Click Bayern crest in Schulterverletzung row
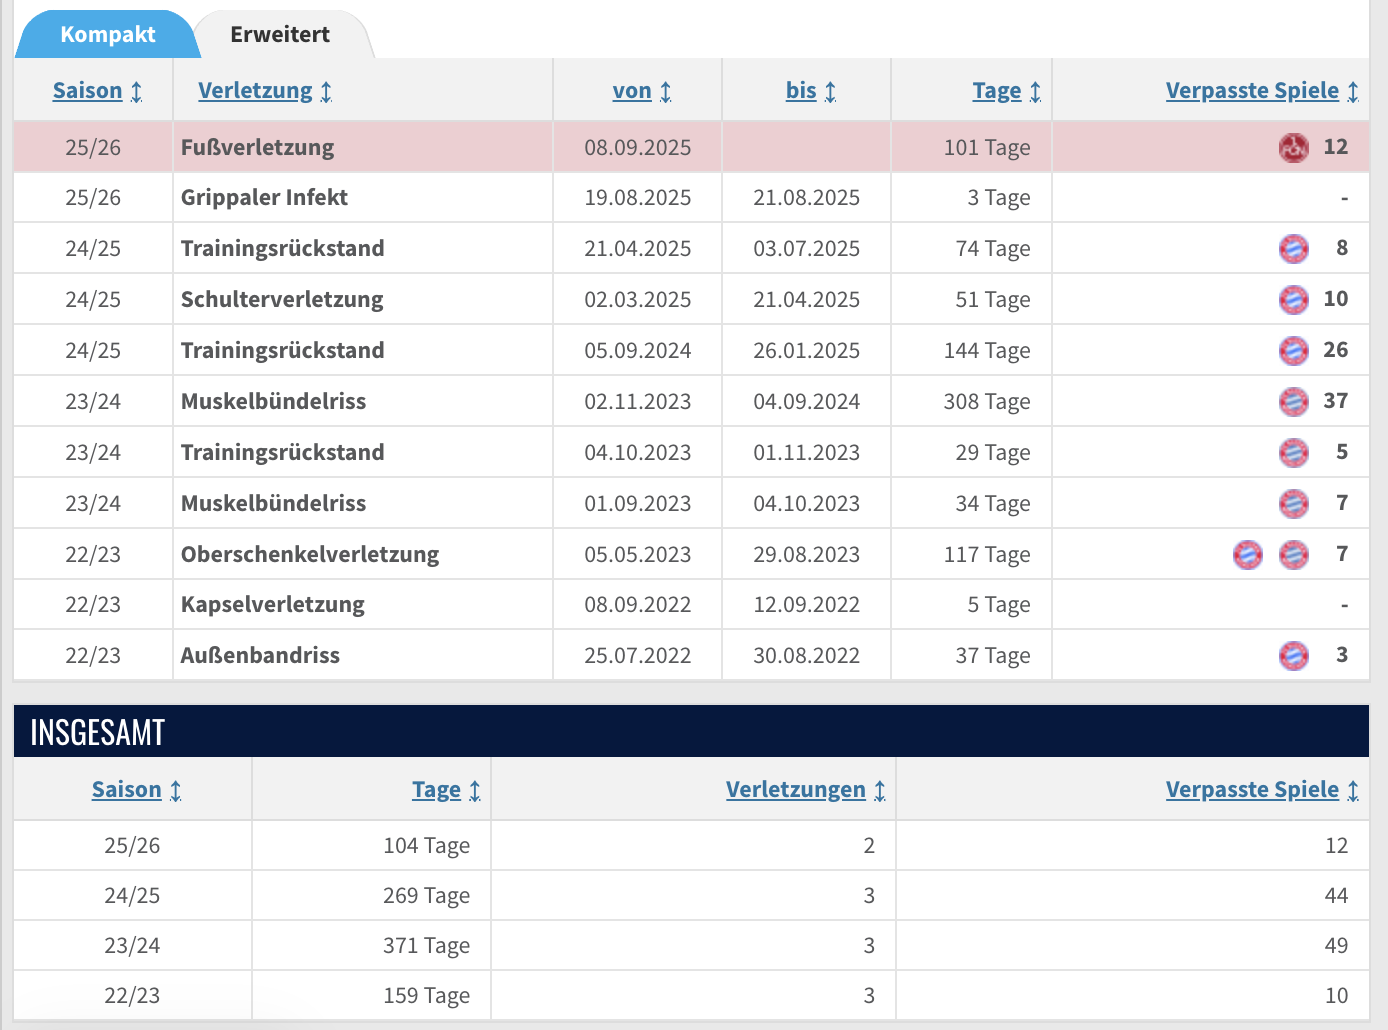 (x=1293, y=299)
